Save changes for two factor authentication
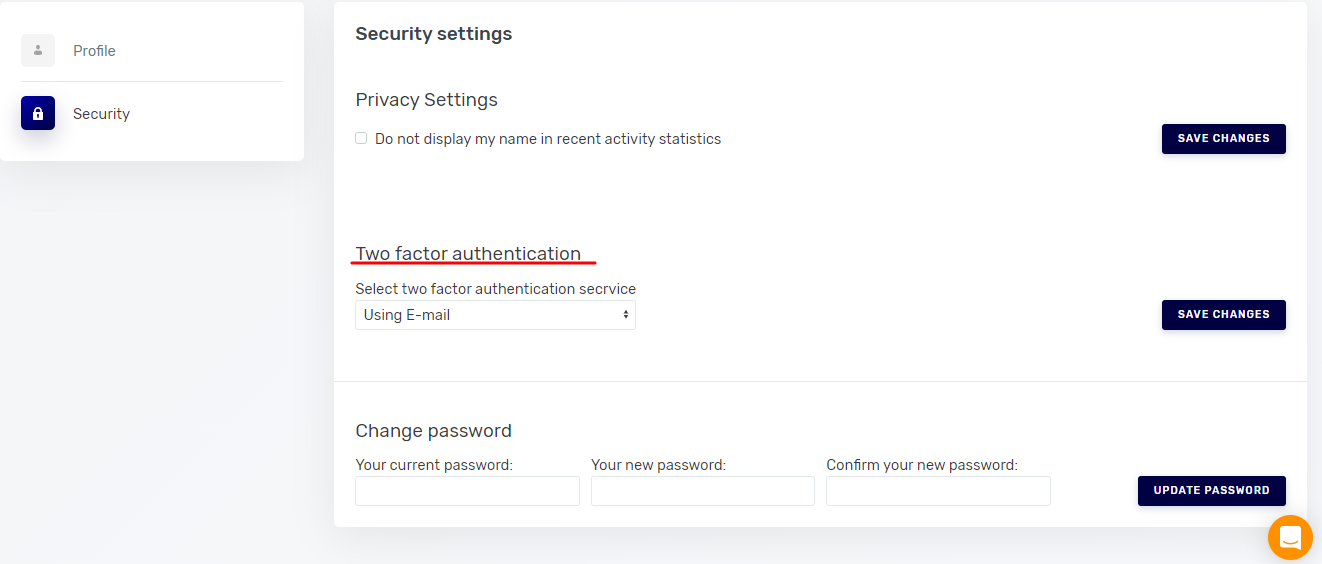 [1223, 315]
